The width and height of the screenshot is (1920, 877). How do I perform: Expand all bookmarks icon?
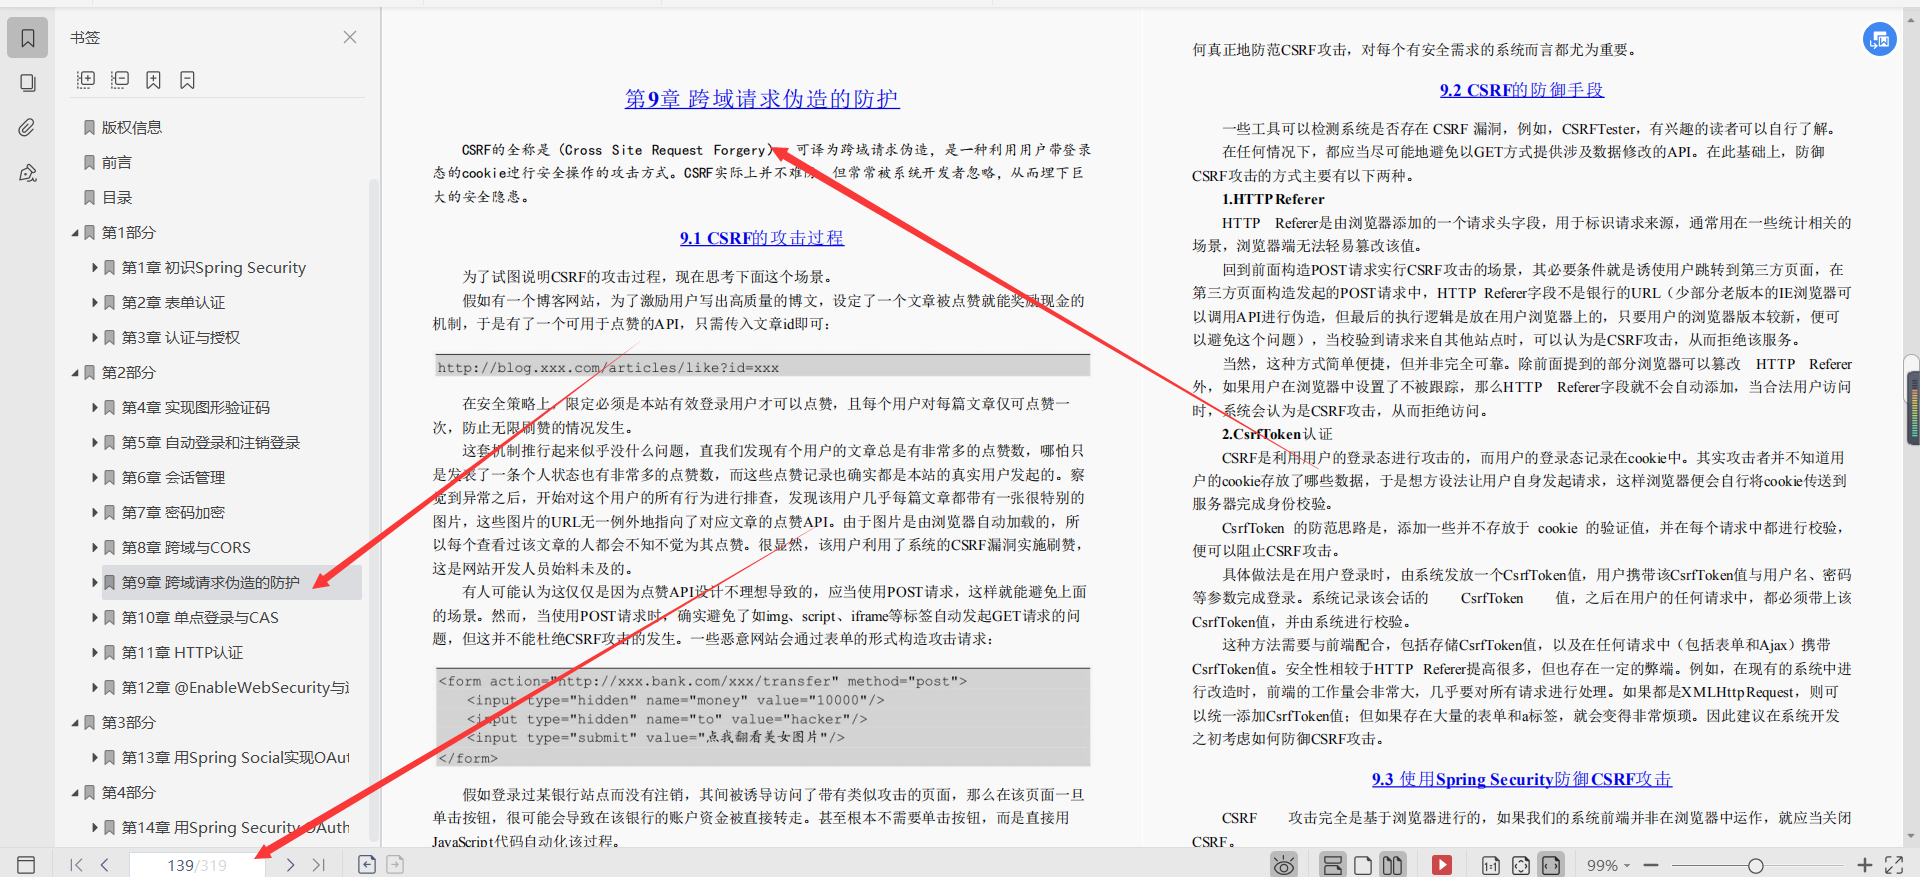pos(86,79)
